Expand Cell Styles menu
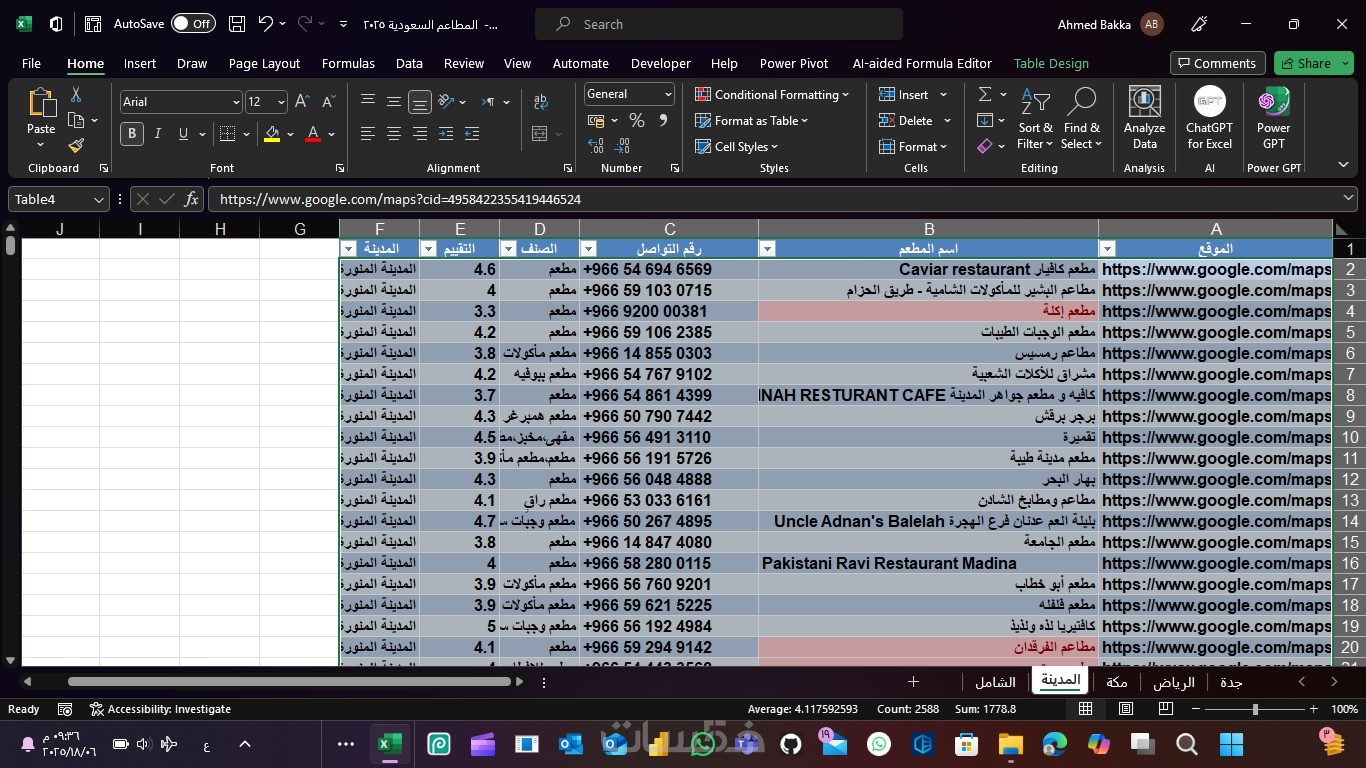The image size is (1366, 768). coord(736,147)
